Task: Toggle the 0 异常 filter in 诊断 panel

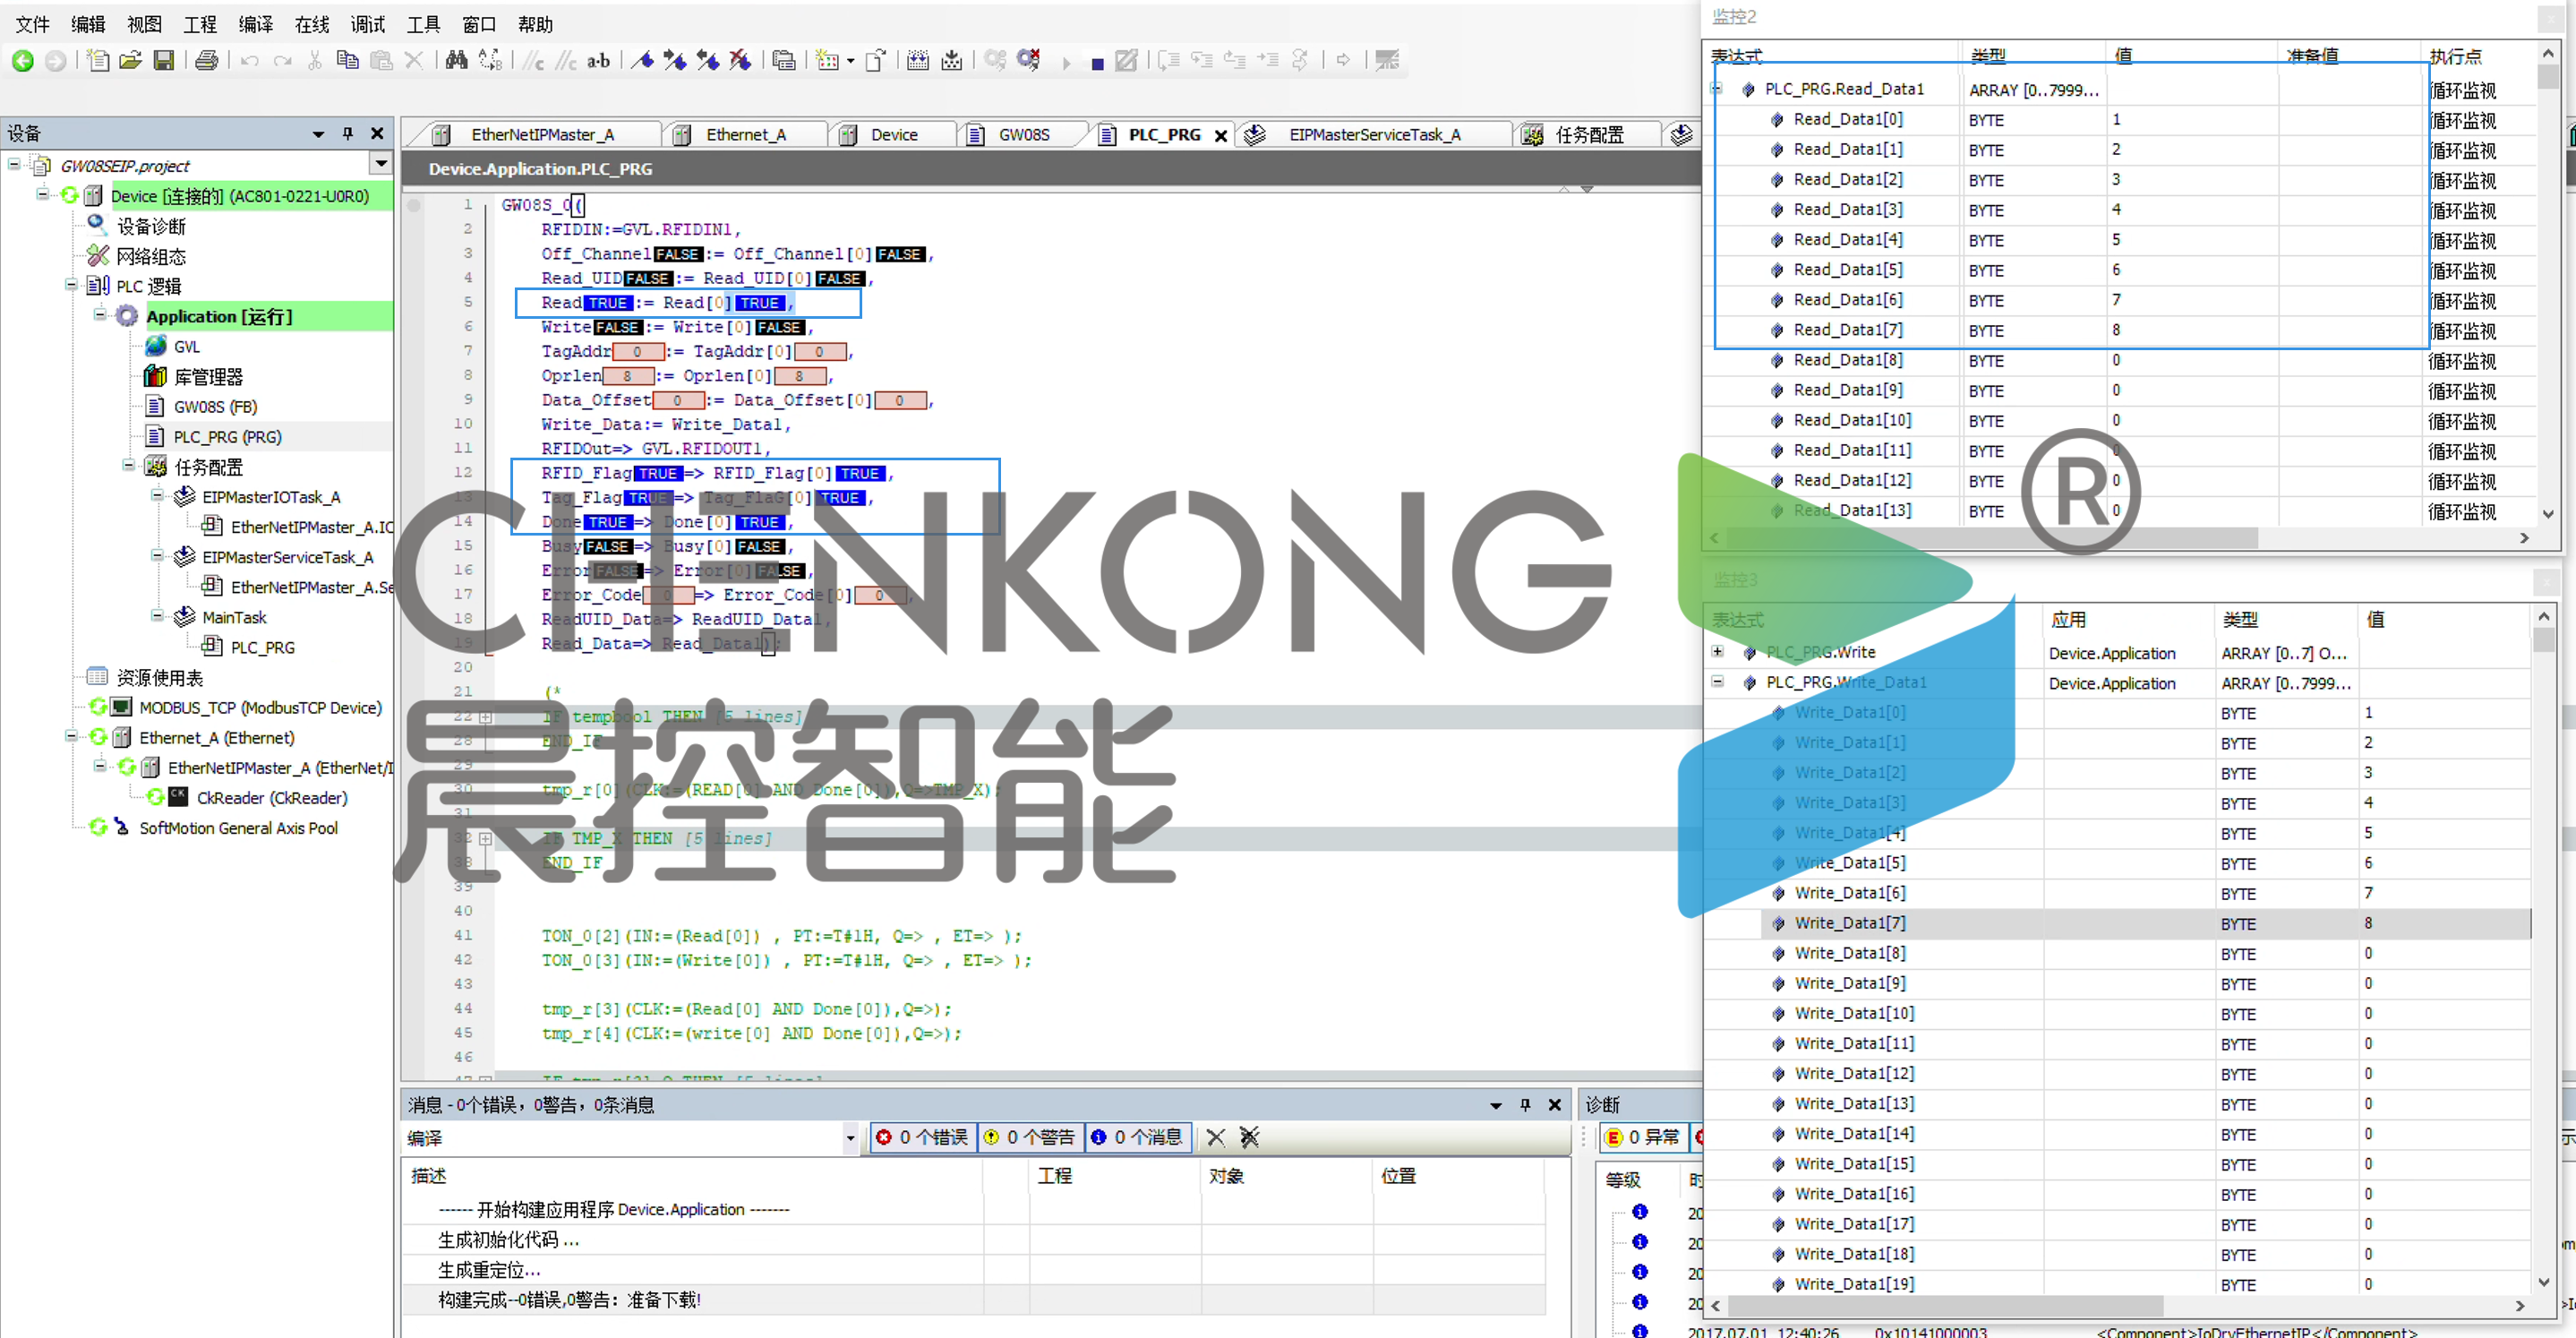Action: click(1643, 1137)
